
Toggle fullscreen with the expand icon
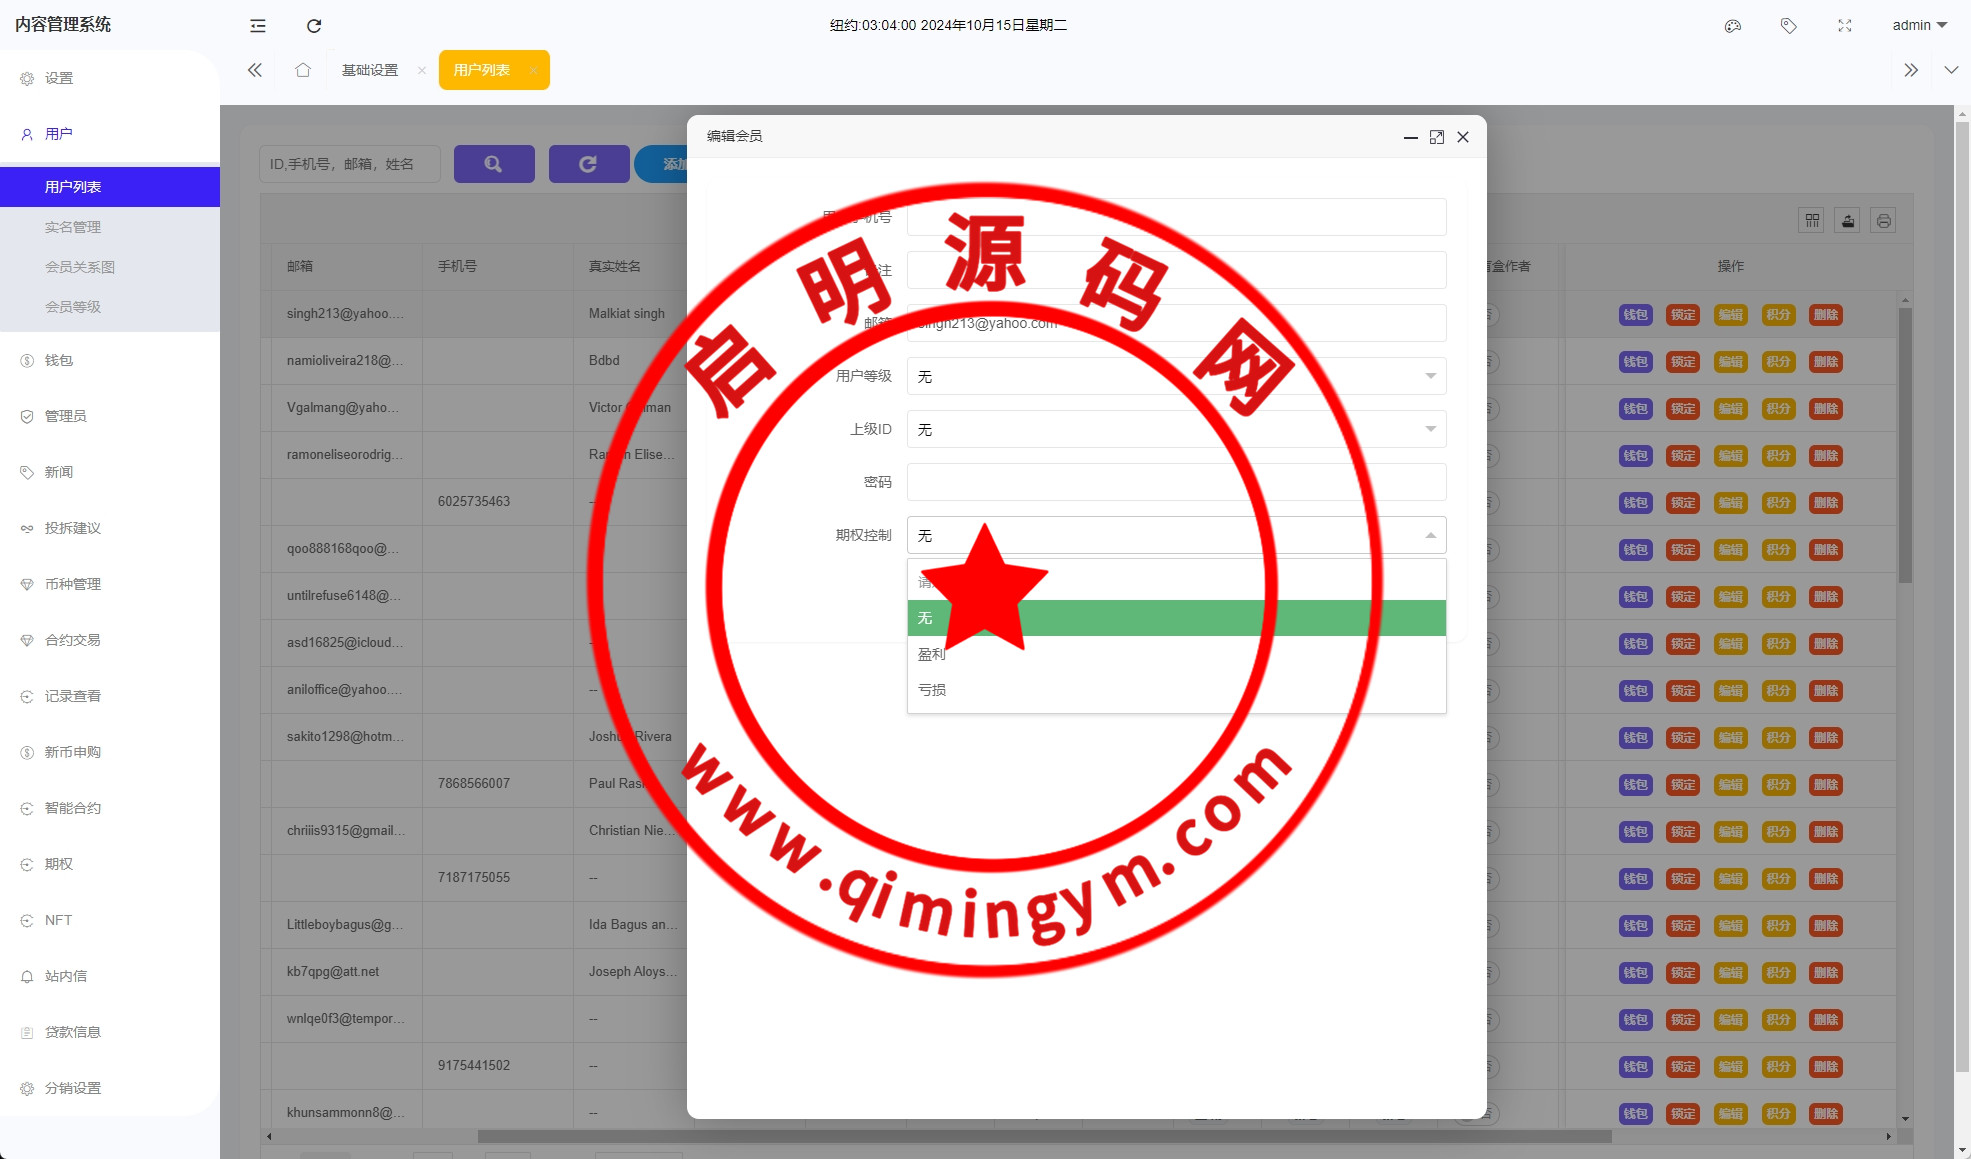point(1845,26)
